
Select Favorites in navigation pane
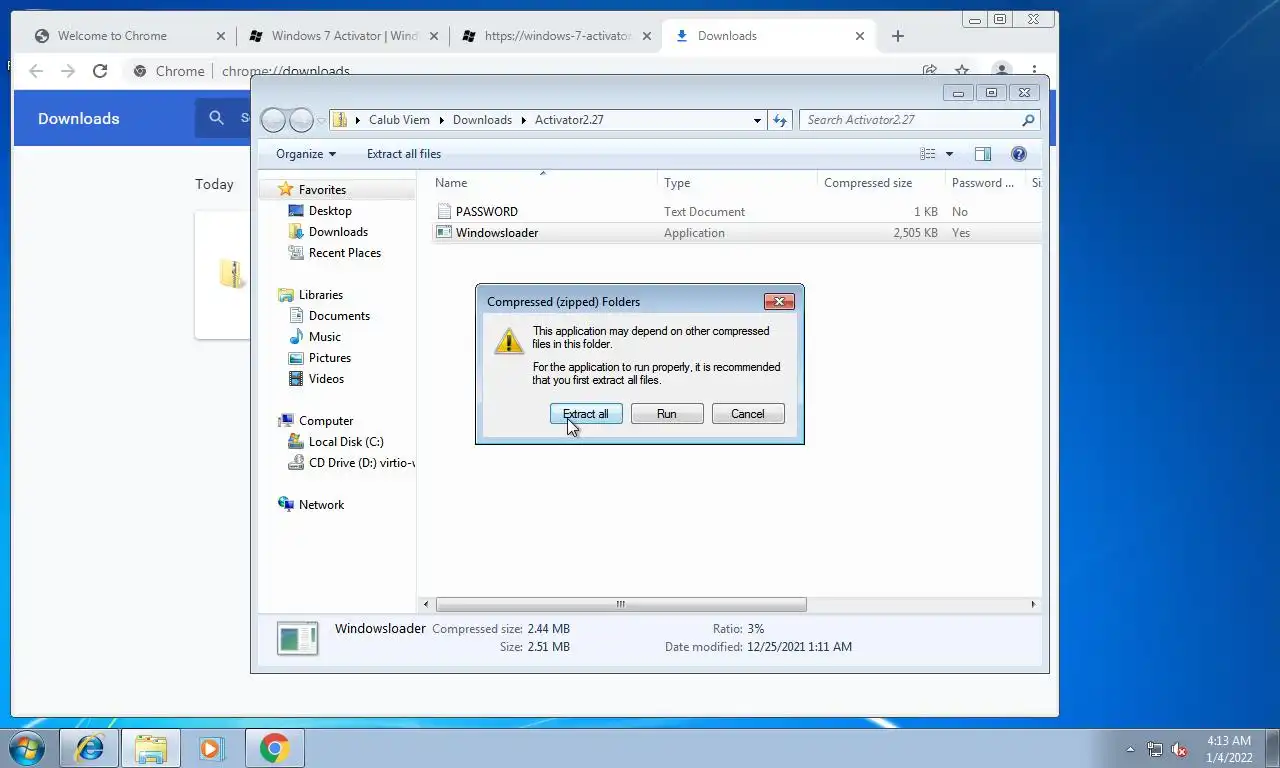322,190
